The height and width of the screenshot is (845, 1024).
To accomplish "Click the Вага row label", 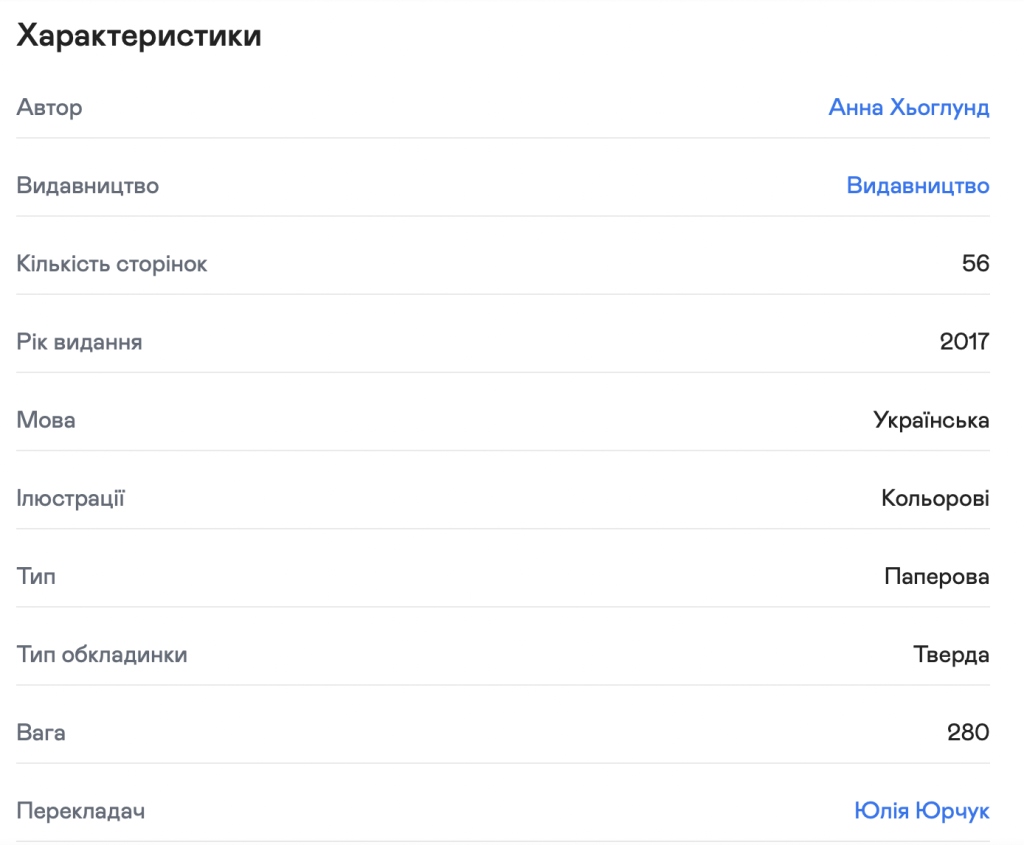I will click(x=41, y=733).
